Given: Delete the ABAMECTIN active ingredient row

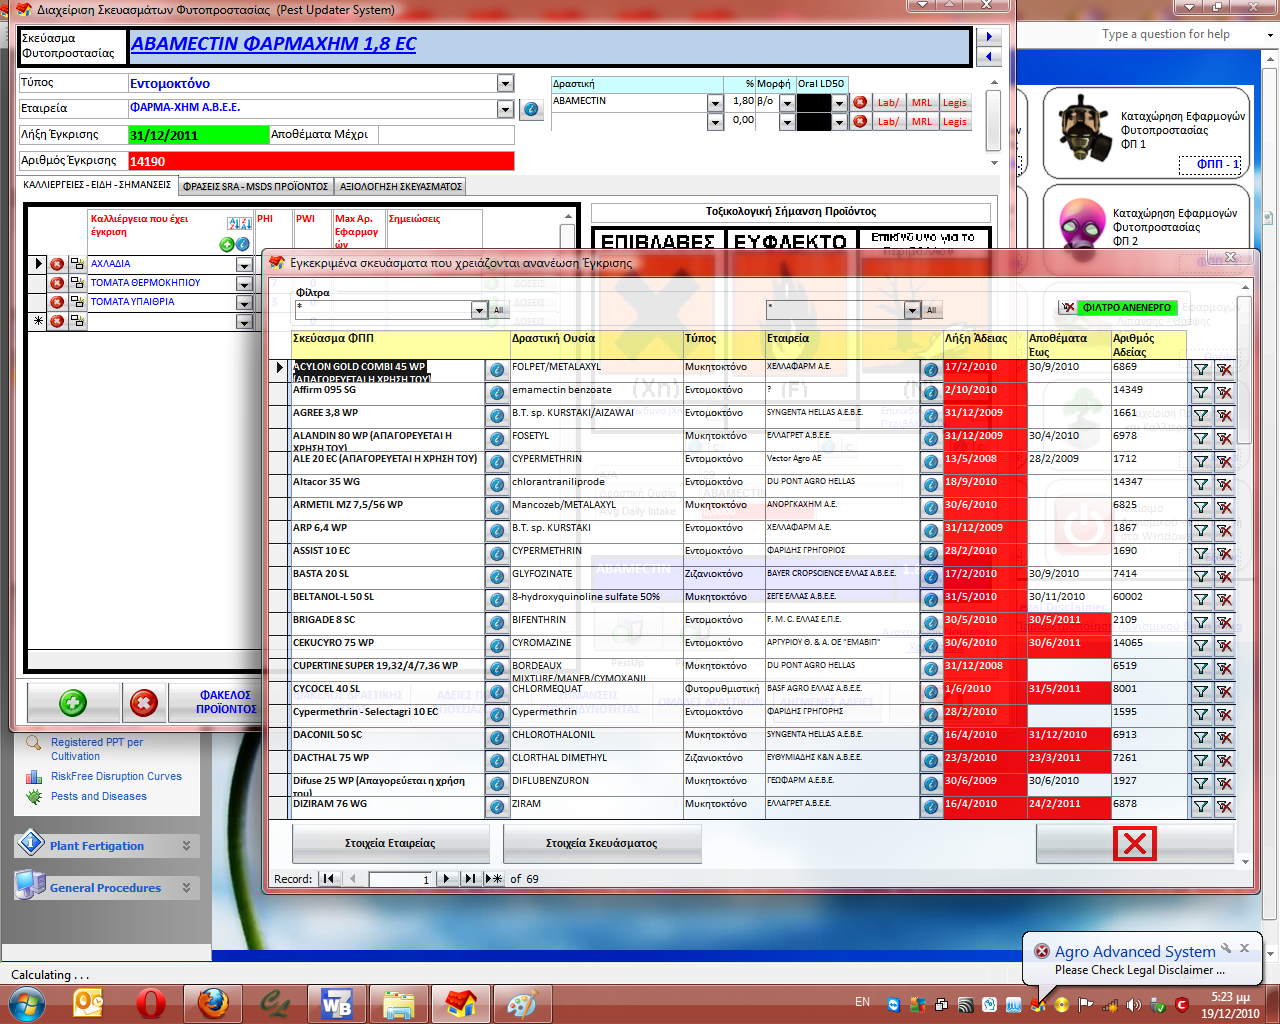Looking at the screenshot, I should tap(860, 103).
